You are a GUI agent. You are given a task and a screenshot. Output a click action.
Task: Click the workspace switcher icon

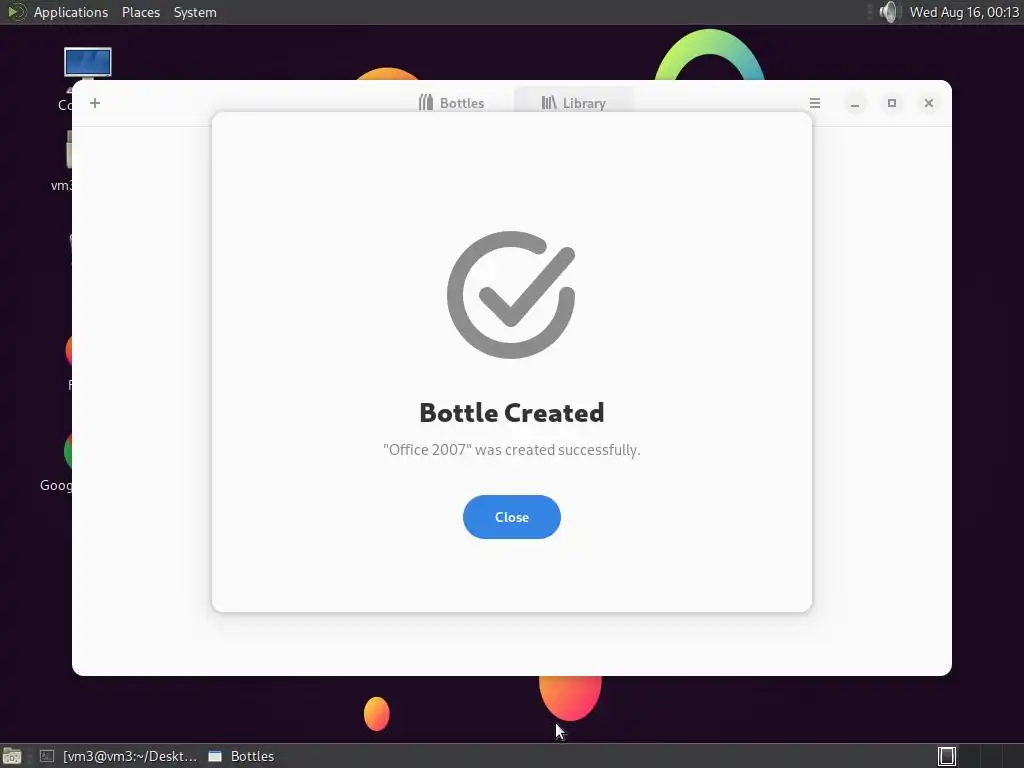point(947,756)
